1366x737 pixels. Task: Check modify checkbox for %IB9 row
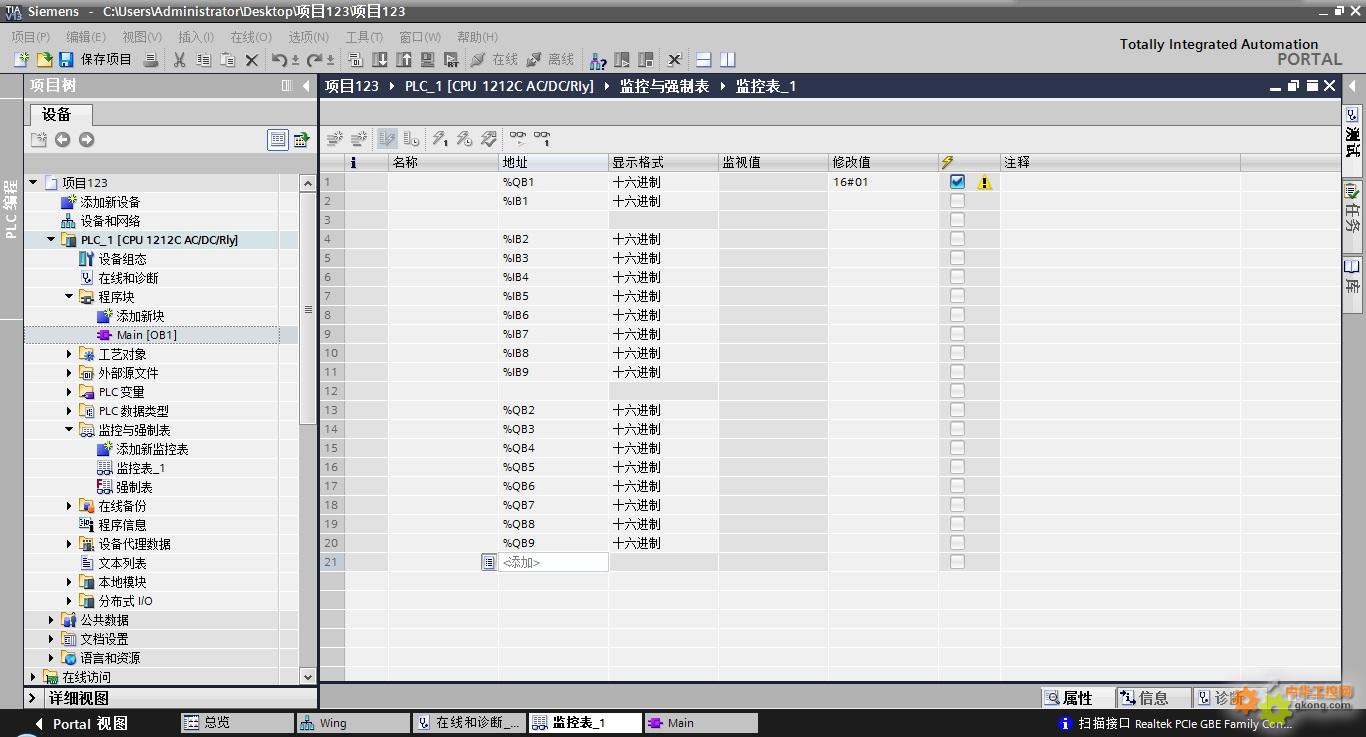pyautogui.click(x=958, y=372)
